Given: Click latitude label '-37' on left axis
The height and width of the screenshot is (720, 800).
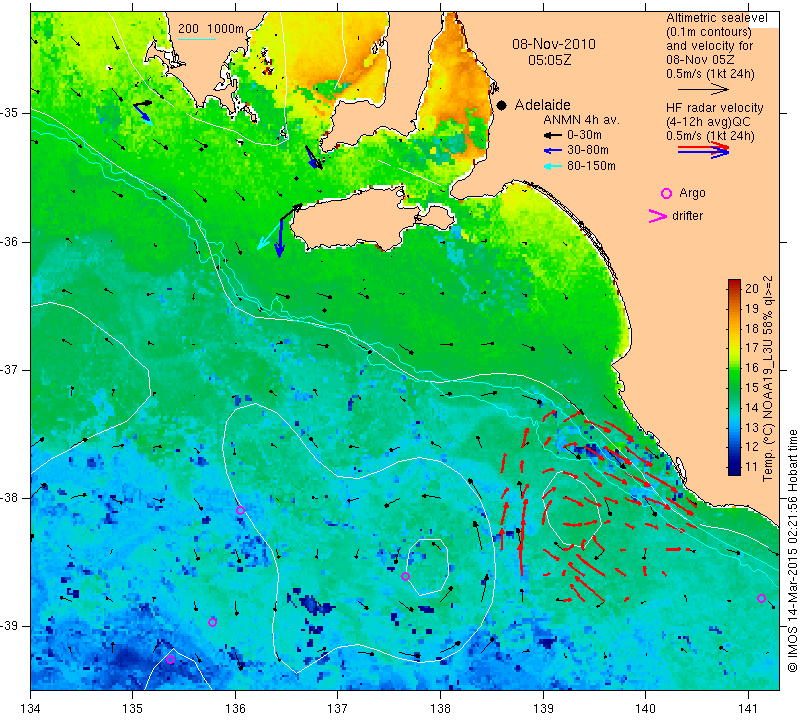Looking at the screenshot, I should click(x=9, y=369).
